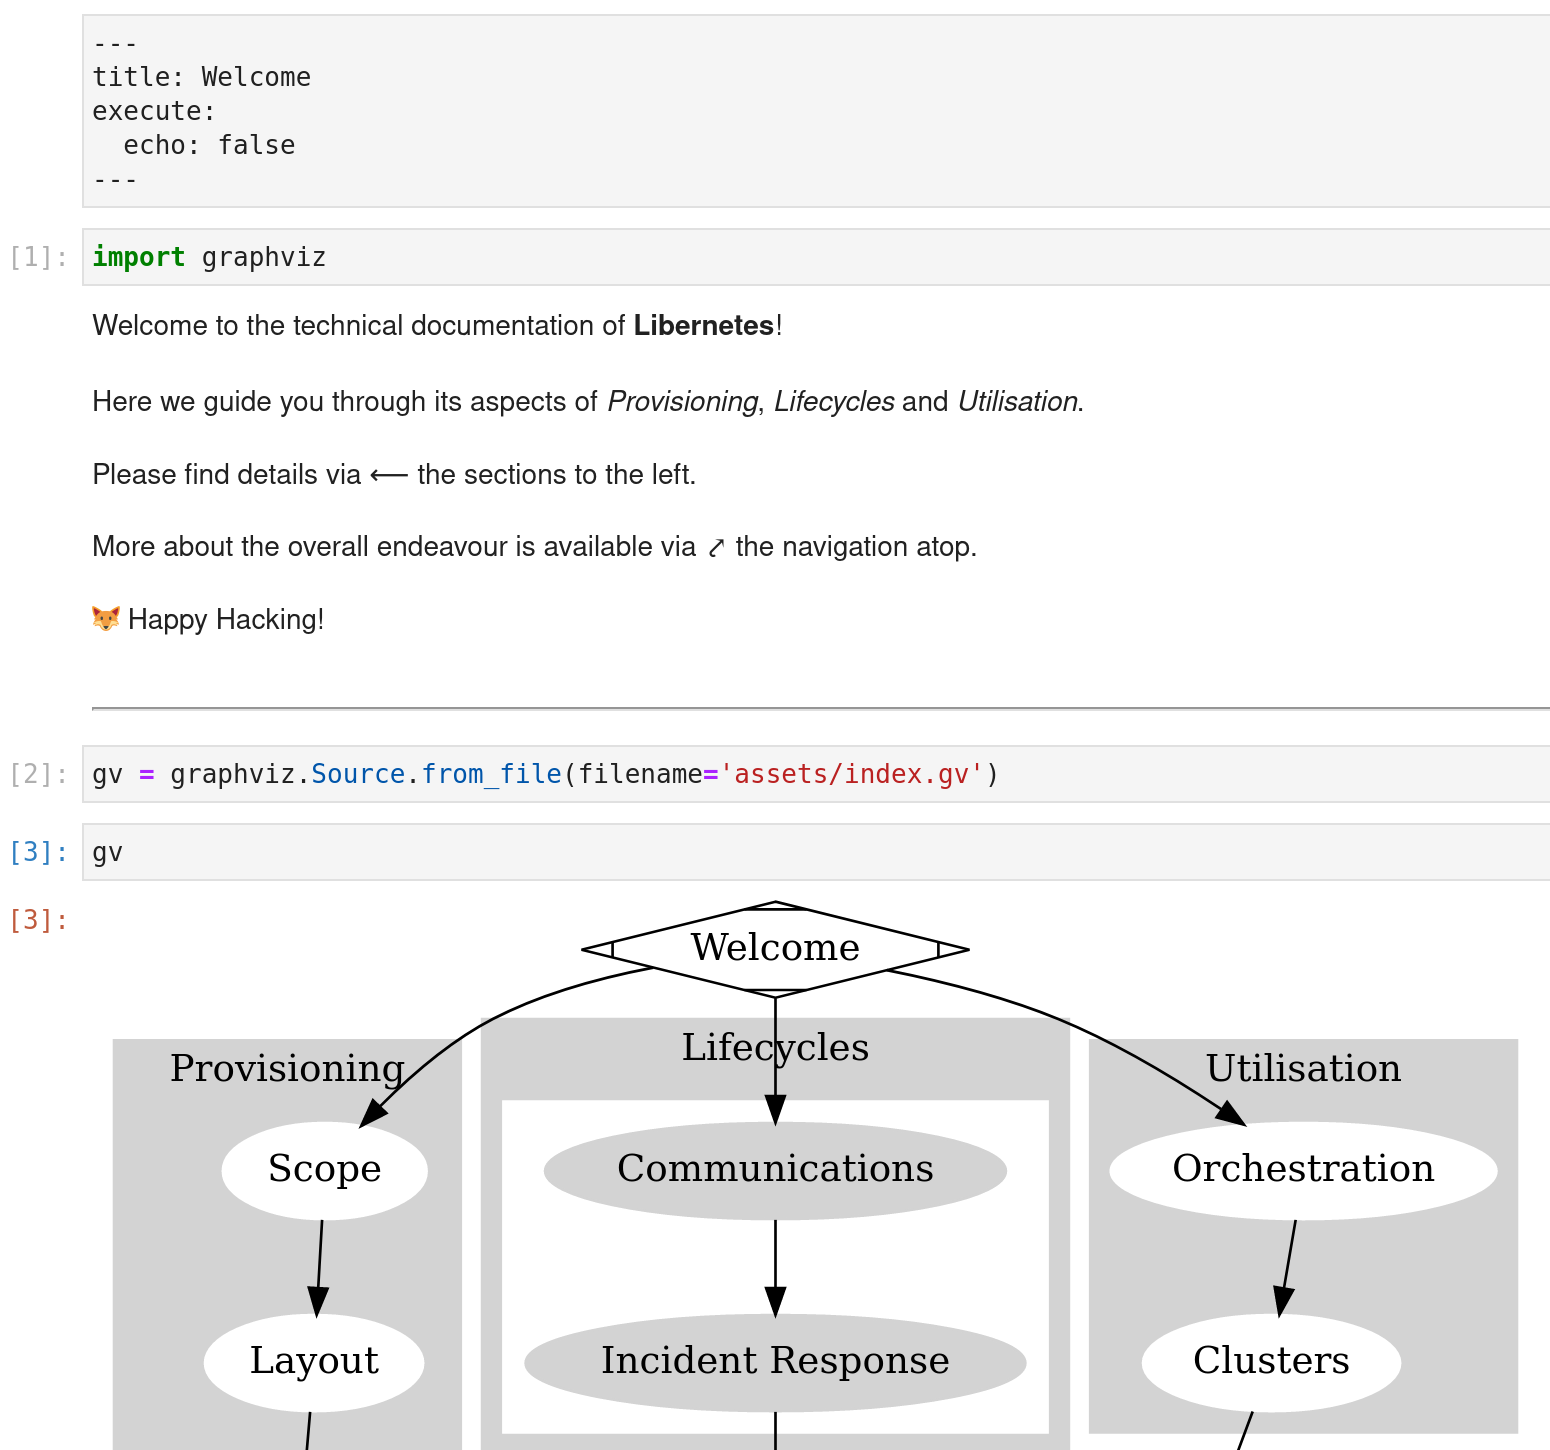Click the Utilisation cluster heading
Screen dimensions: 1550x1450
pyautogui.click(x=1303, y=1067)
